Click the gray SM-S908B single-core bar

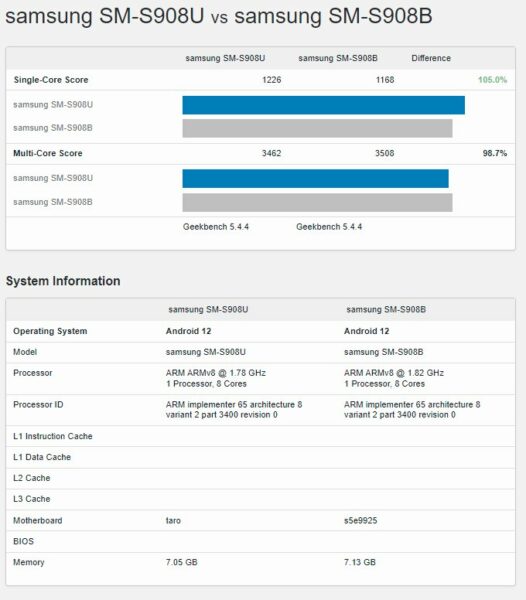pos(317,128)
